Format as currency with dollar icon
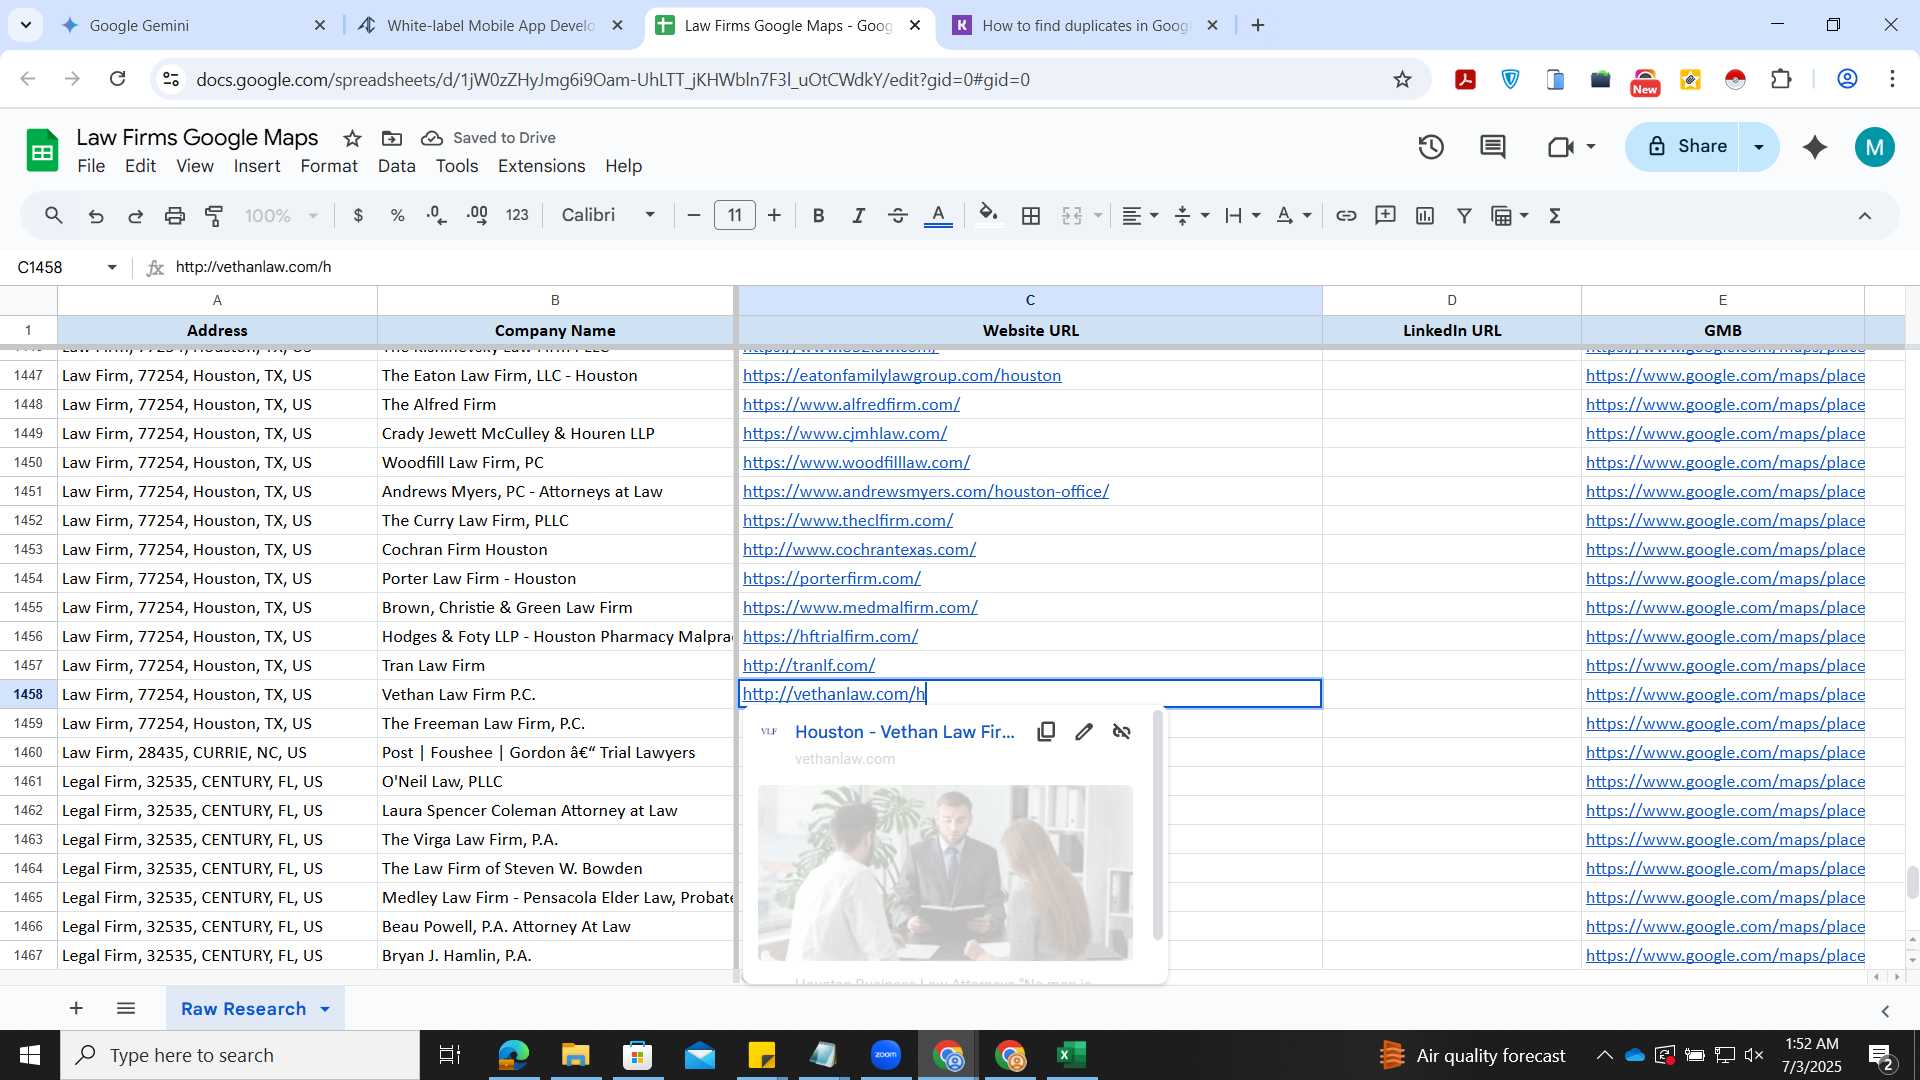This screenshot has width=1920, height=1080. coord(358,215)
